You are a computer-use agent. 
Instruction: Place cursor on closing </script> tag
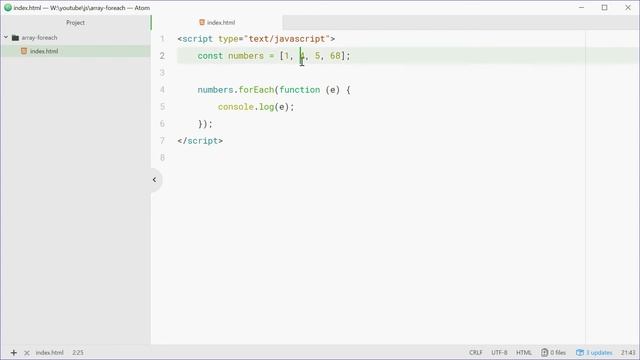(x=200, y=141)
